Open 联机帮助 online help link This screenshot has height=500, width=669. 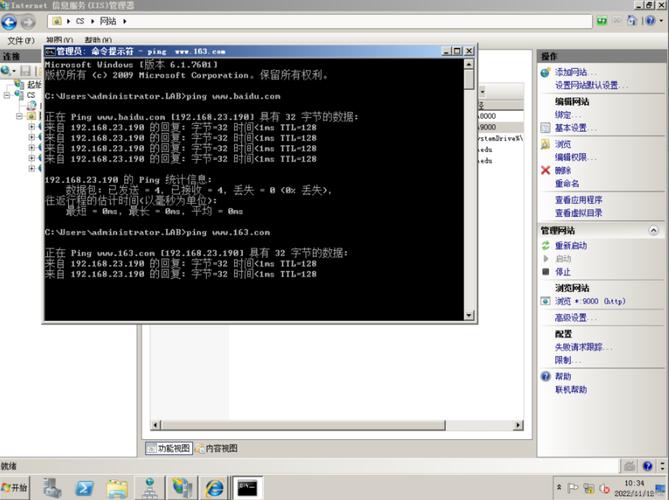tap(570, 390)
